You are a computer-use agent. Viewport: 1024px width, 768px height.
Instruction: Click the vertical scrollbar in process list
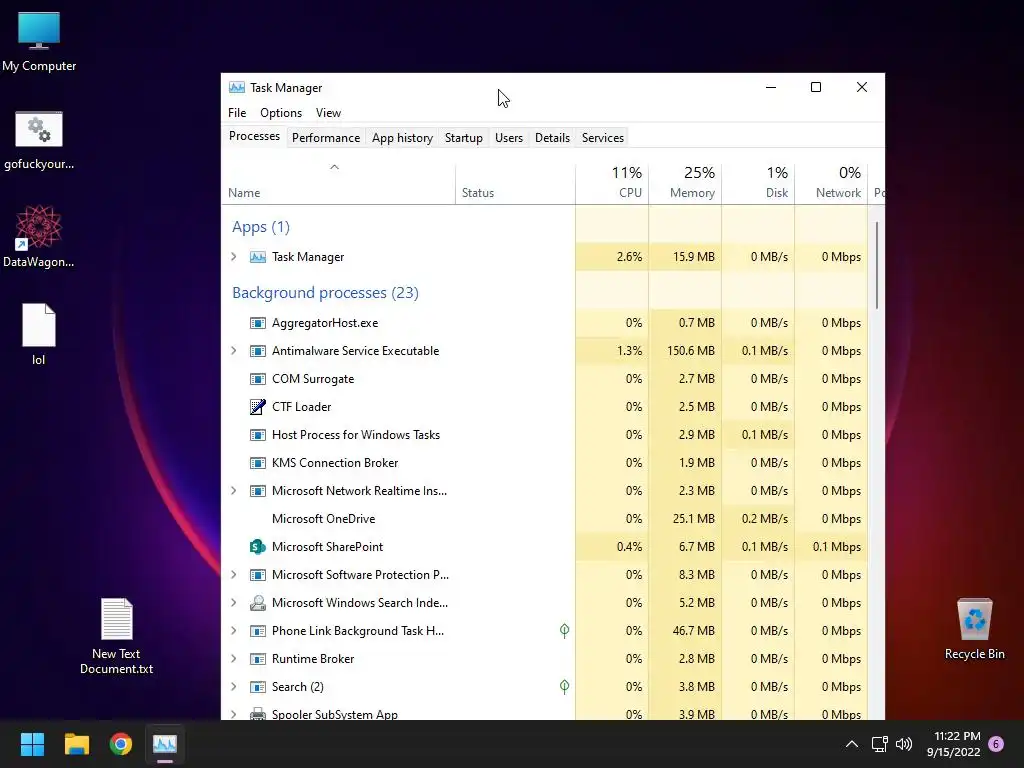pyautogui.click(x=877, y=265)
